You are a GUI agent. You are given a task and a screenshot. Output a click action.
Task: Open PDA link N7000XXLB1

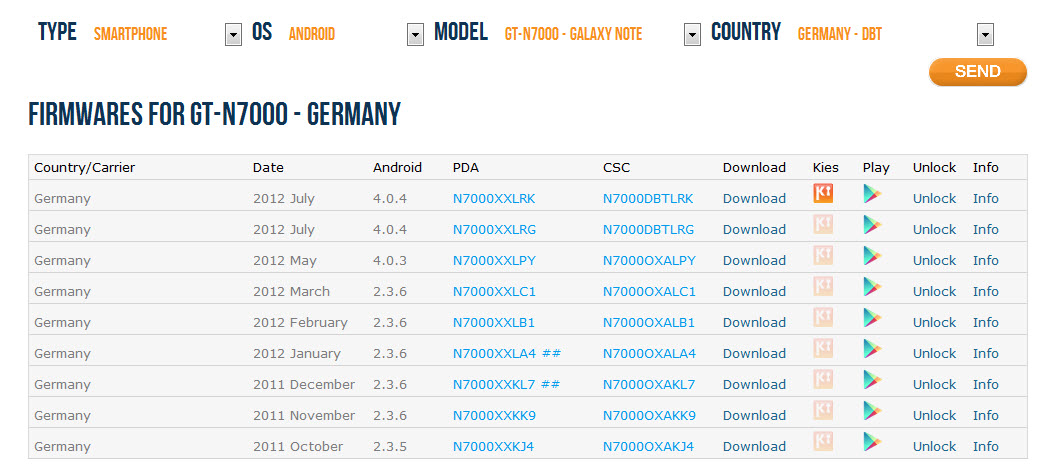coord(494,322)
